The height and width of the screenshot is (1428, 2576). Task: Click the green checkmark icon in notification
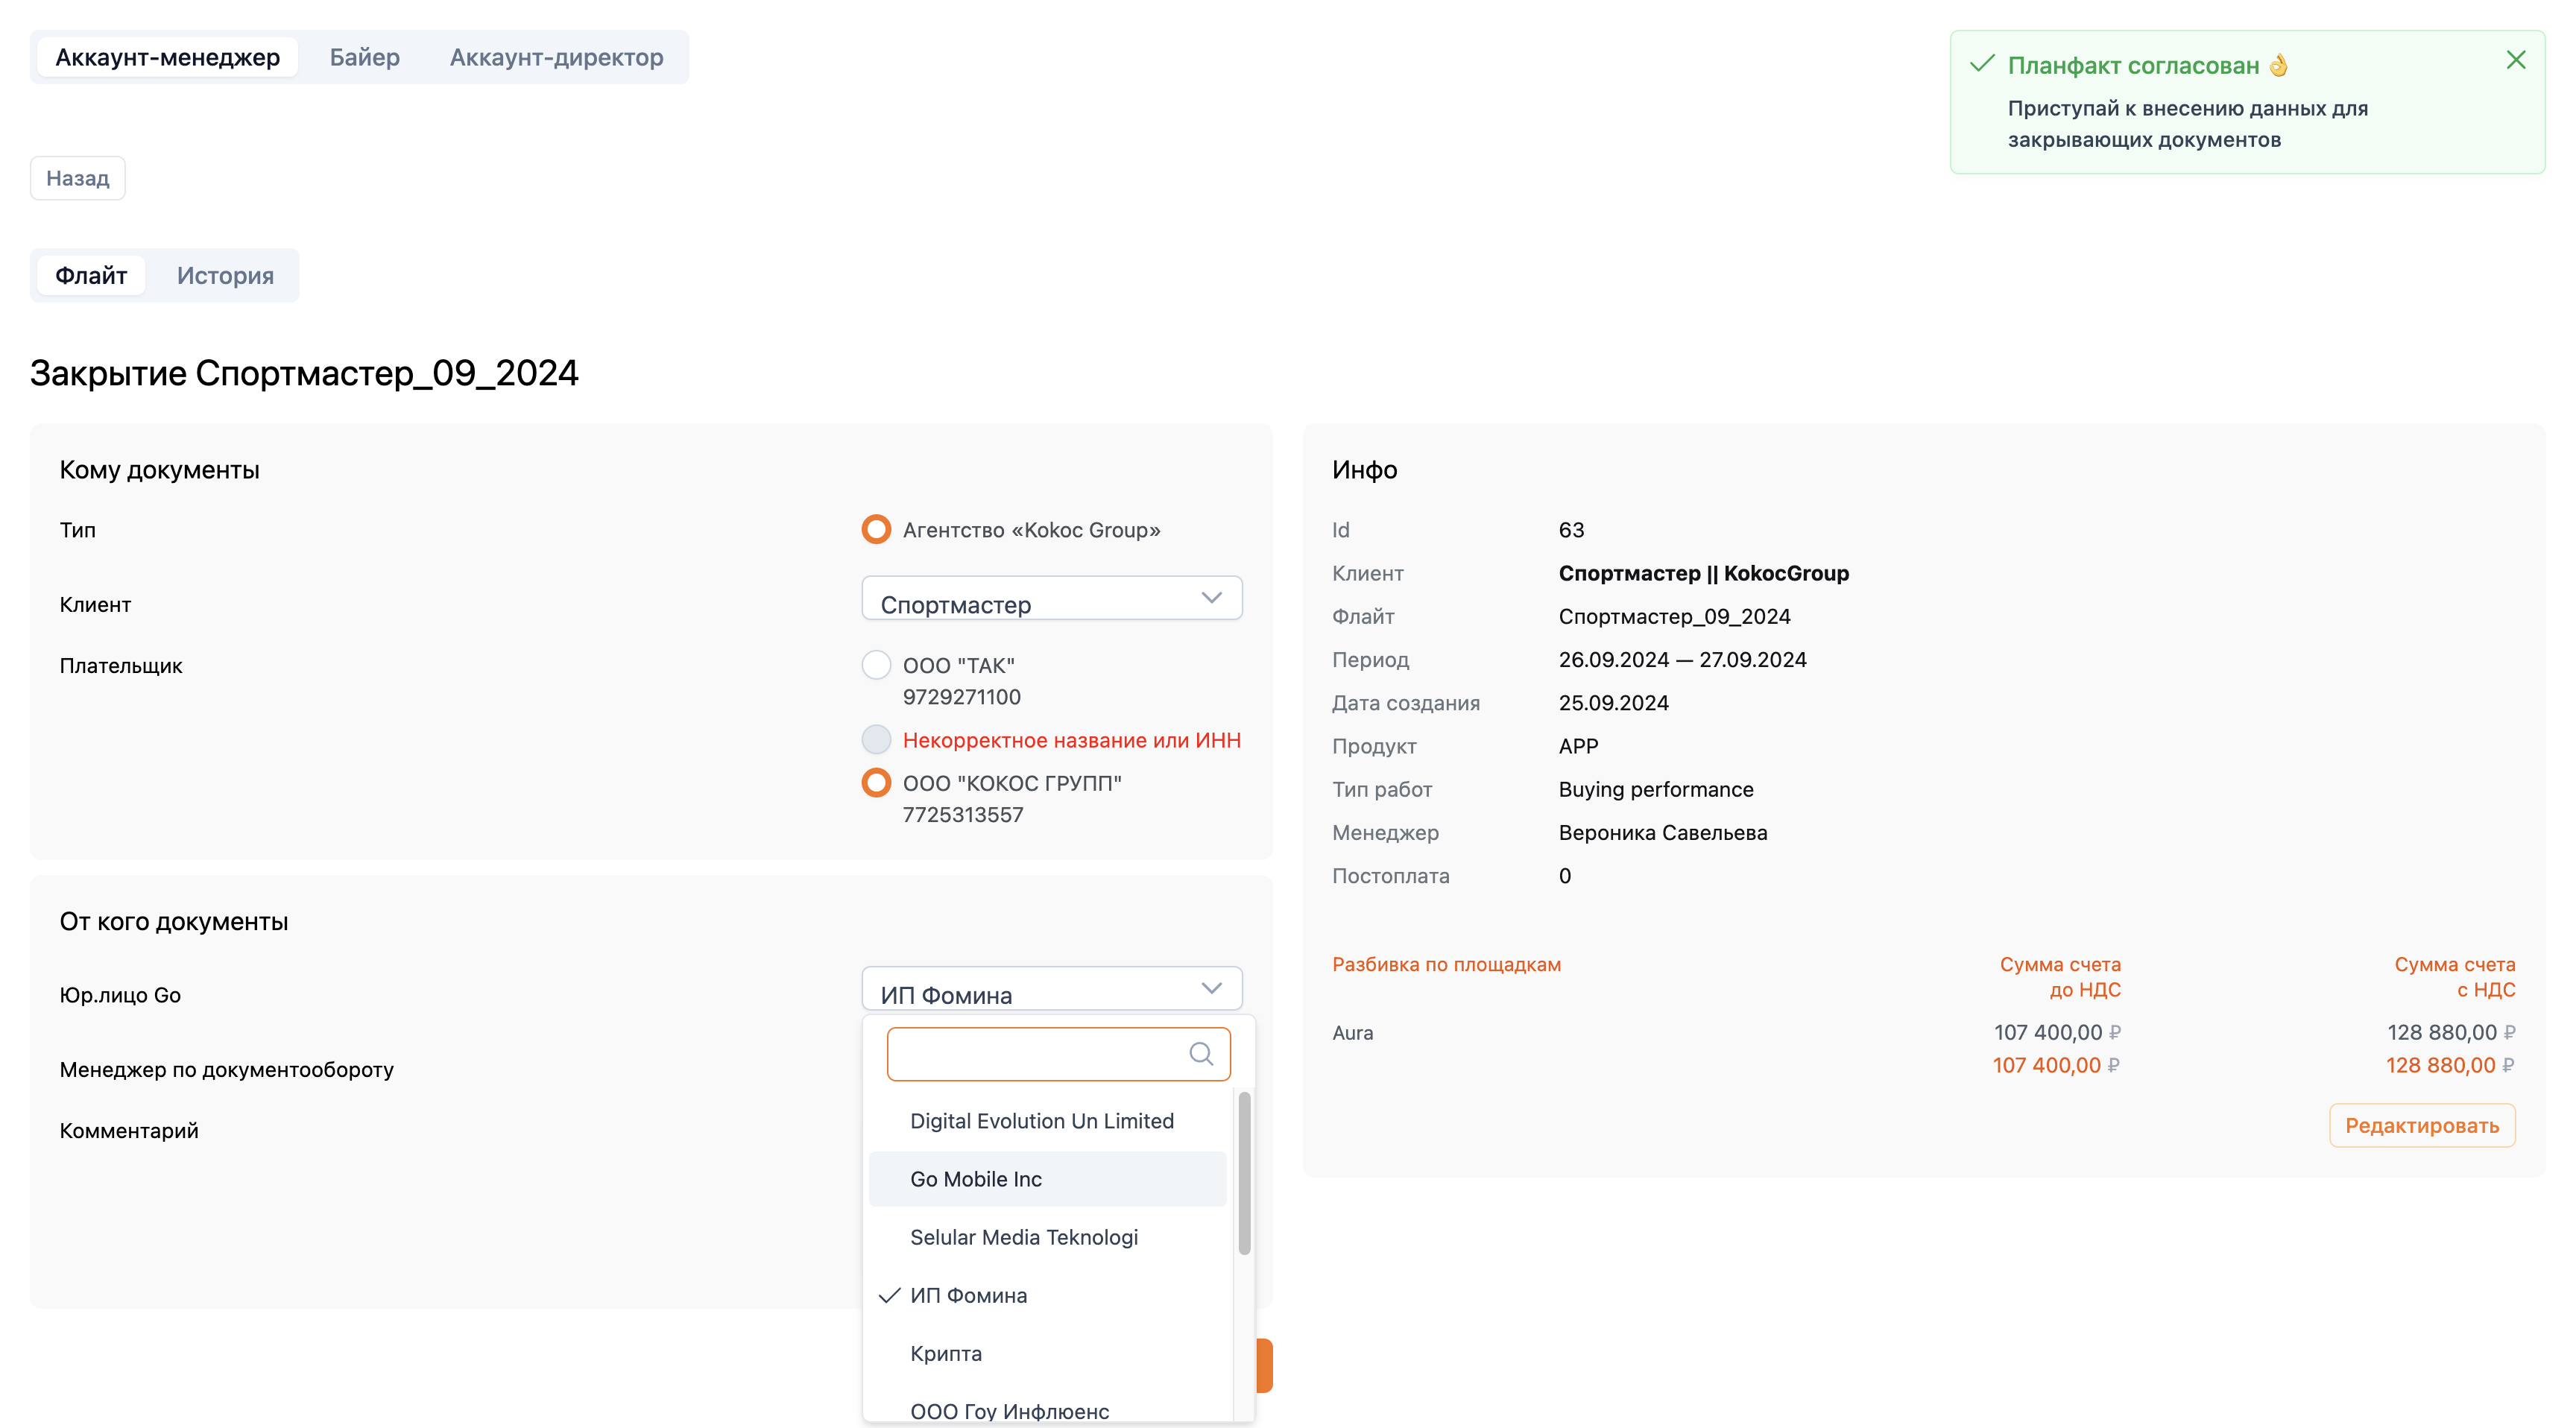click(1981, 65)
